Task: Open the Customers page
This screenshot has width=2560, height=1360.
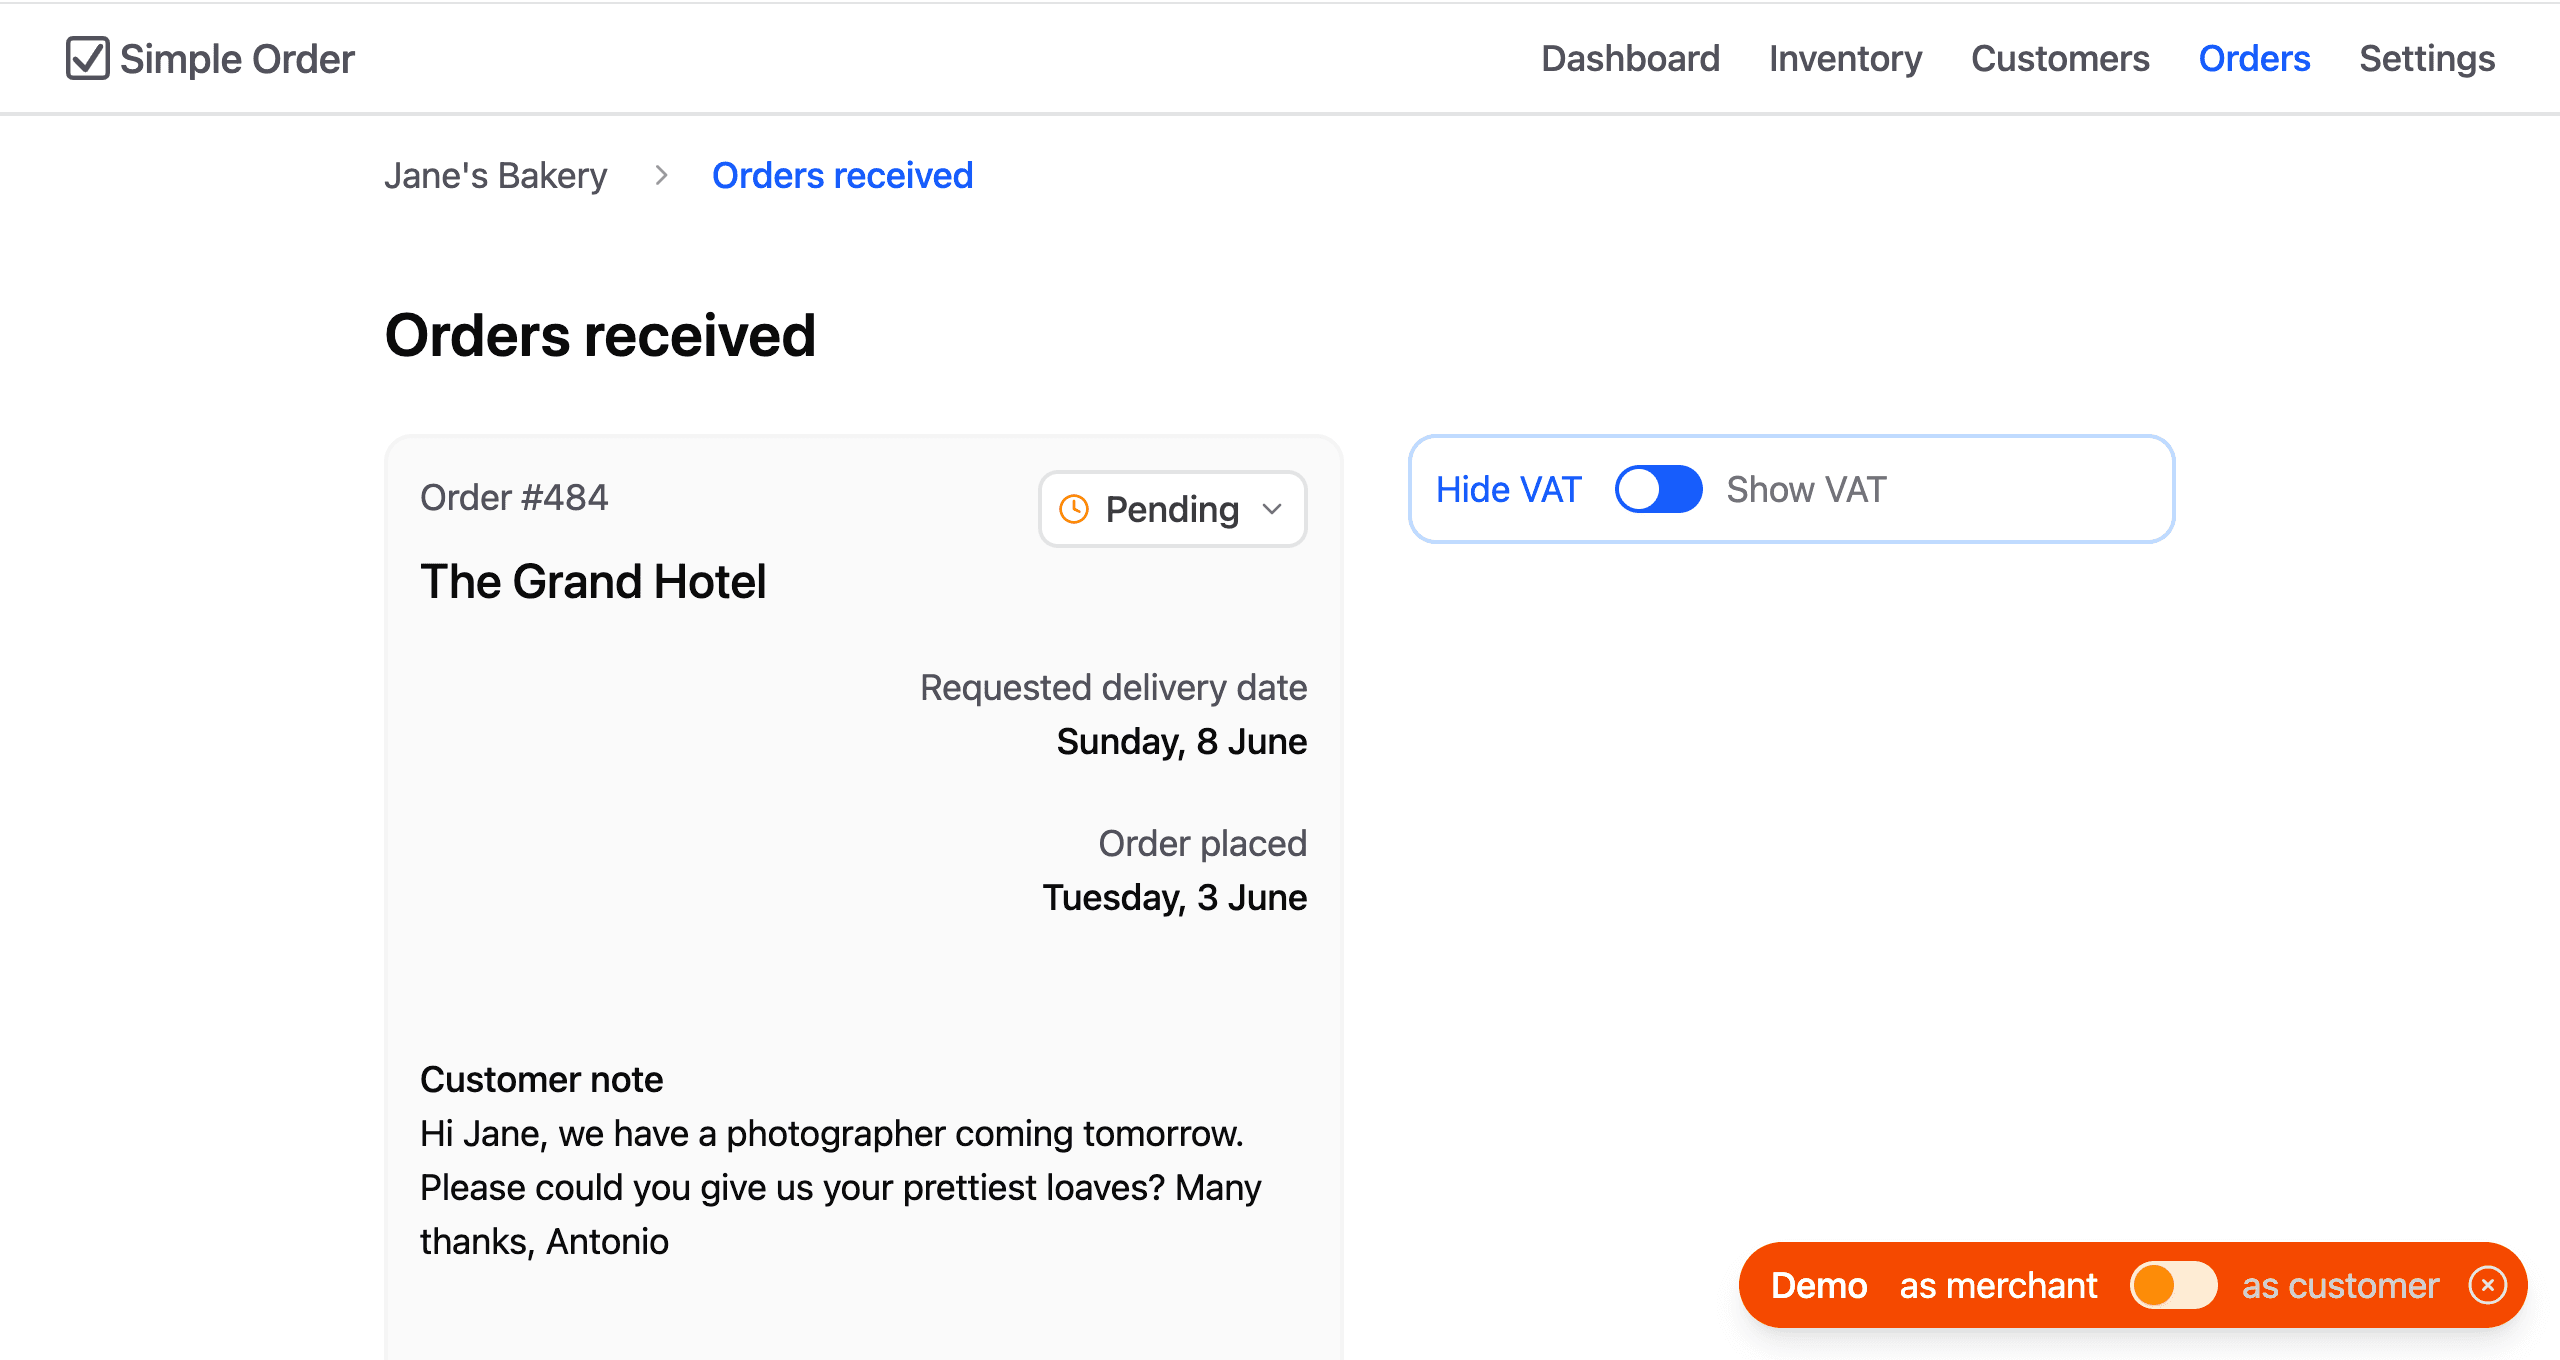Action: click(2060, 58)
